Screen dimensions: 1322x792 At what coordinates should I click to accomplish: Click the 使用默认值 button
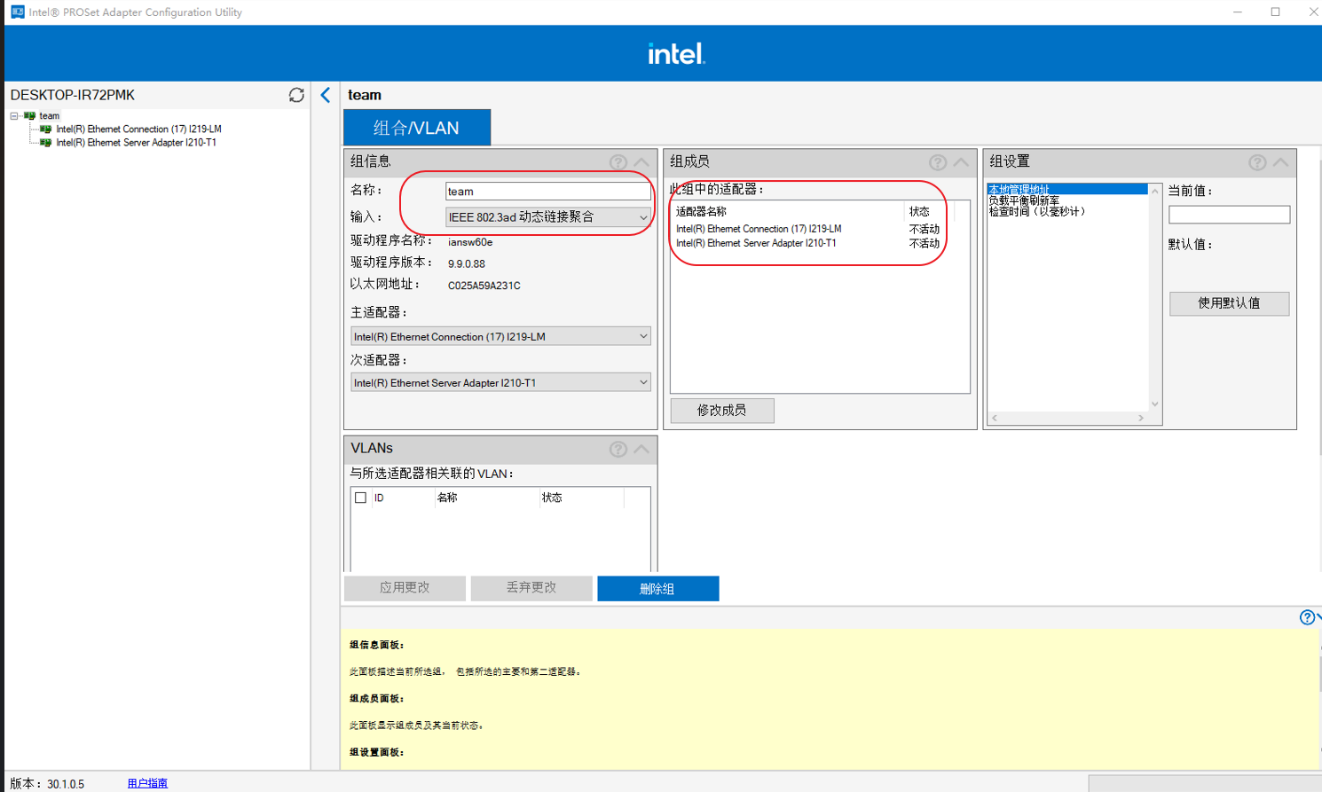(1229, 303)
